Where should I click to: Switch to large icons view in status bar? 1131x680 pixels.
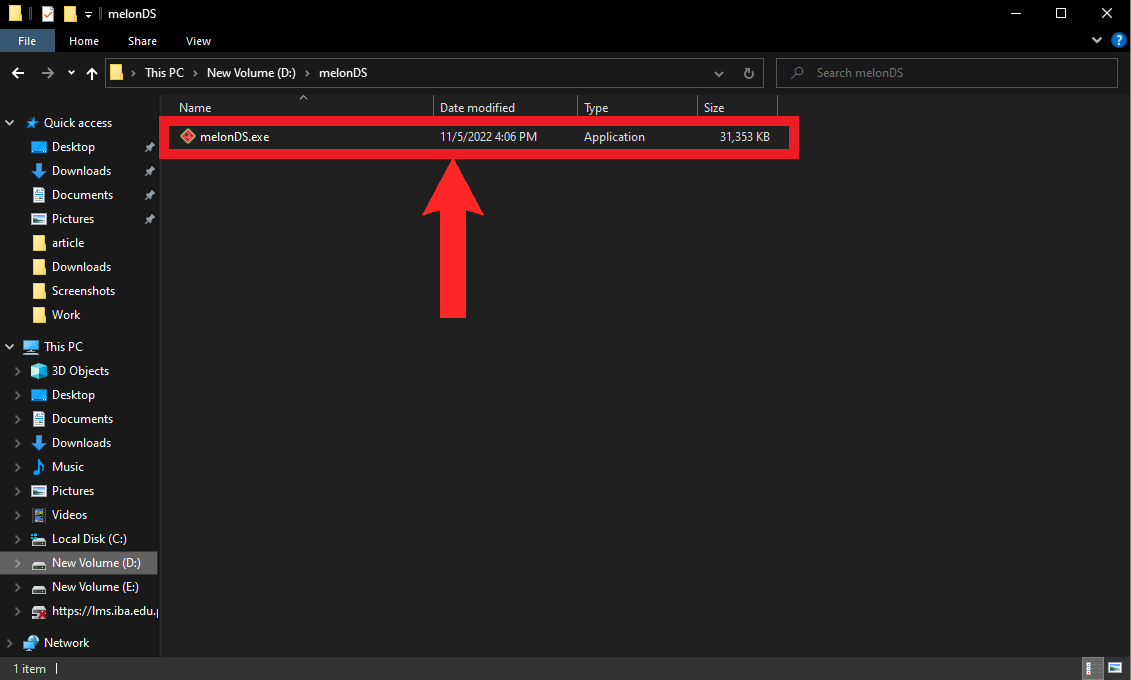[x=1115, y=668]
